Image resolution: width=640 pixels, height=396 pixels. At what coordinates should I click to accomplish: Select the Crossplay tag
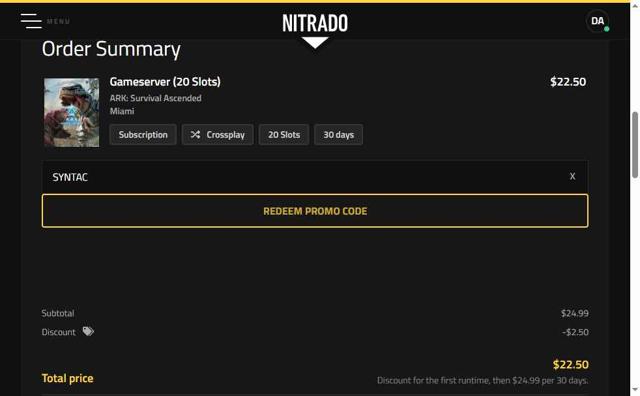tap(218, 135)
